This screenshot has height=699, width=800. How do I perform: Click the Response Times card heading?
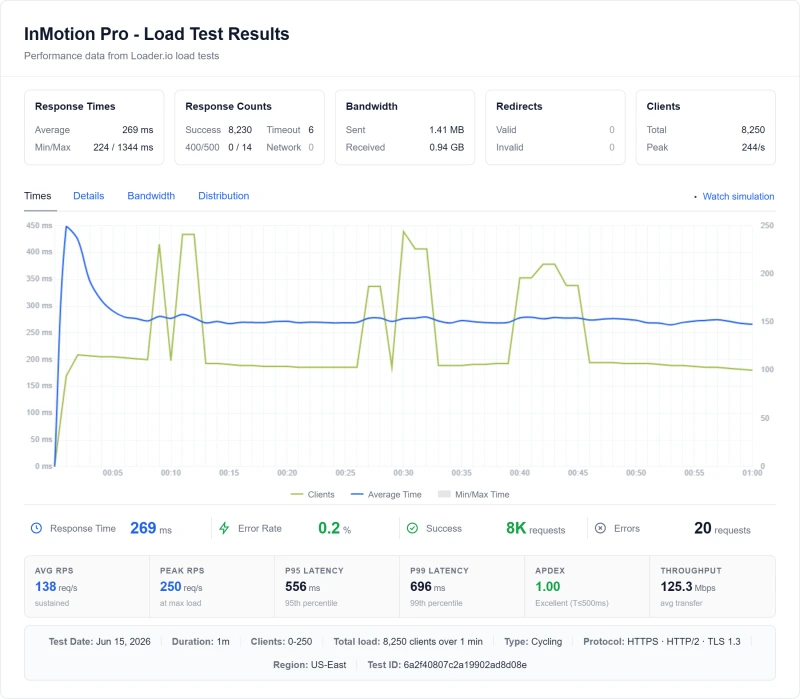[x=75, y=106]
